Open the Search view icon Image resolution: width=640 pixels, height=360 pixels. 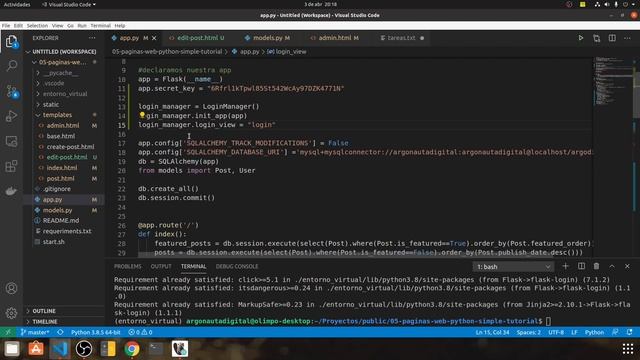point(11,66)
